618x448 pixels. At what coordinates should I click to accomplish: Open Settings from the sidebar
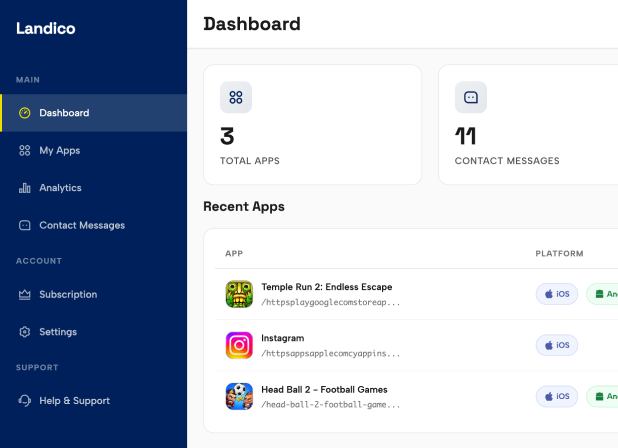(x=93, y=332)
